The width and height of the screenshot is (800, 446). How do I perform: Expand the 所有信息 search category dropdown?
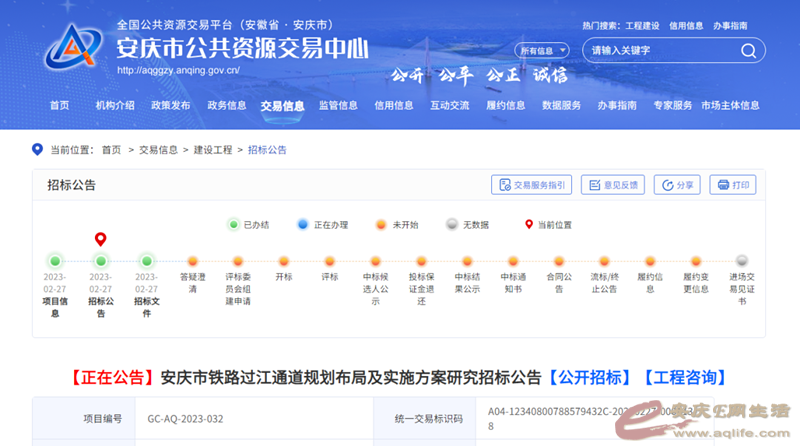[542, 50]
